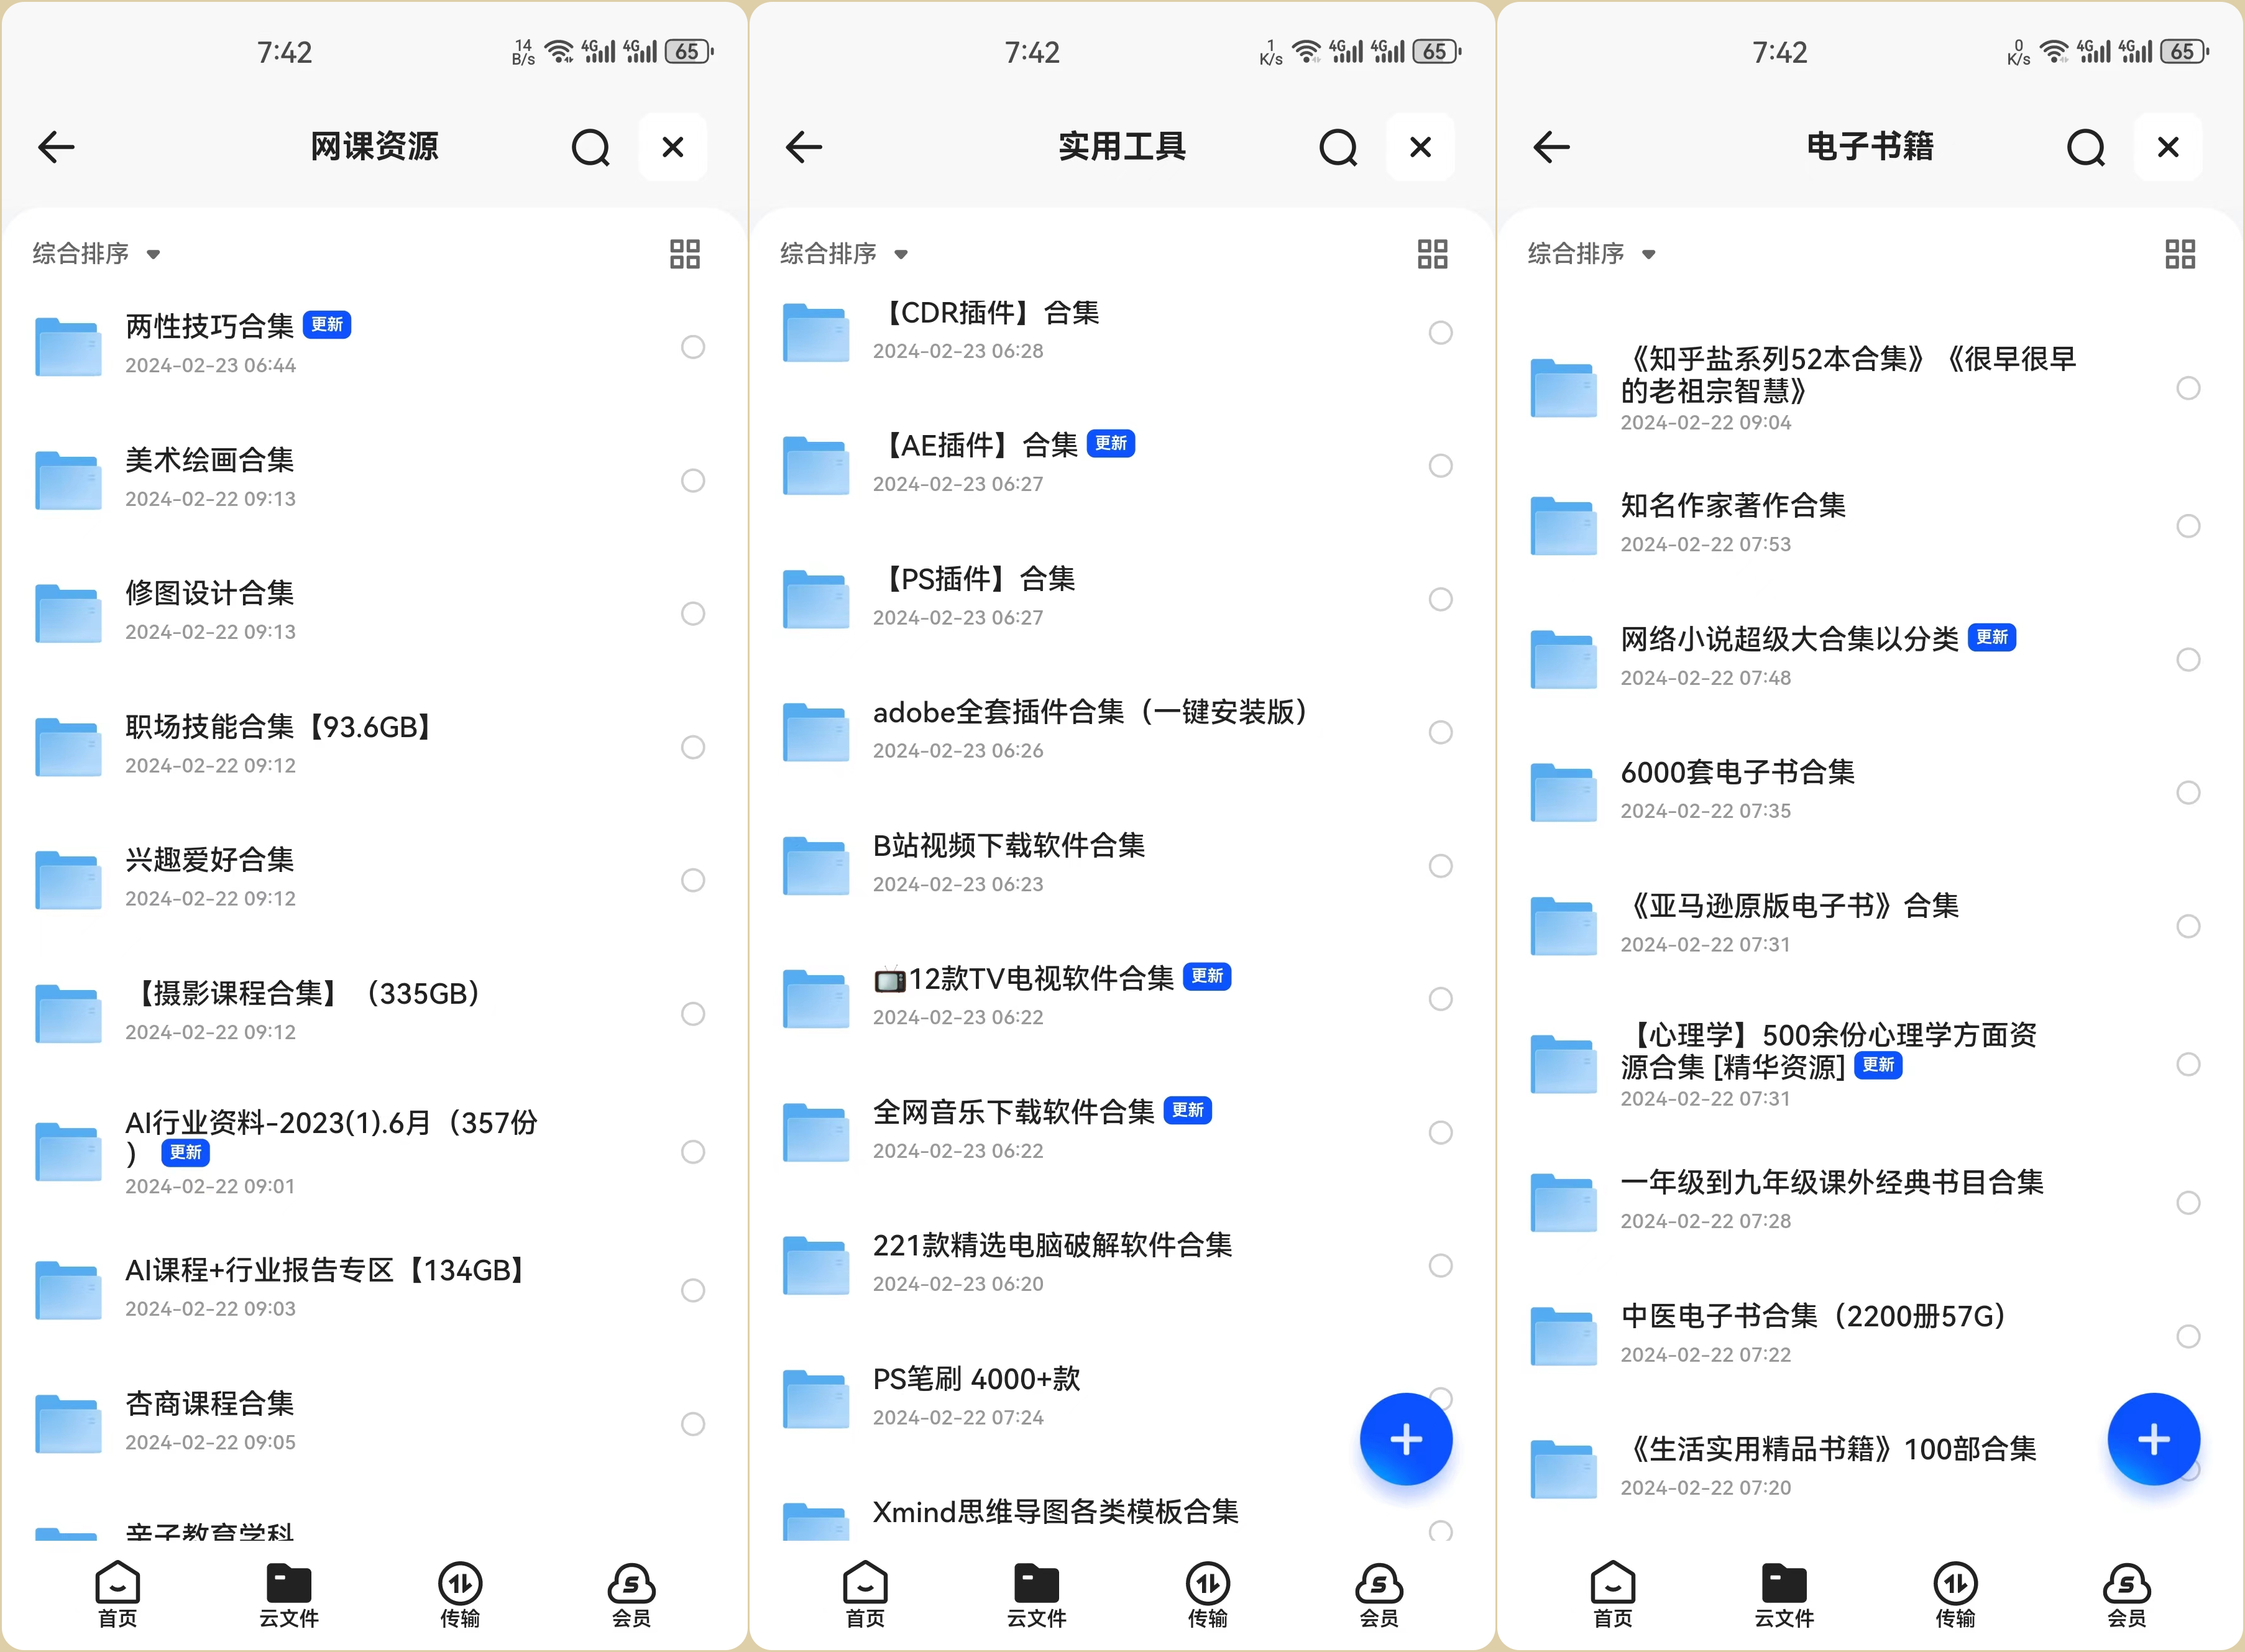
Task: Open the 中医电子书合集 folder icon
Action: tap(1564, 1336)
